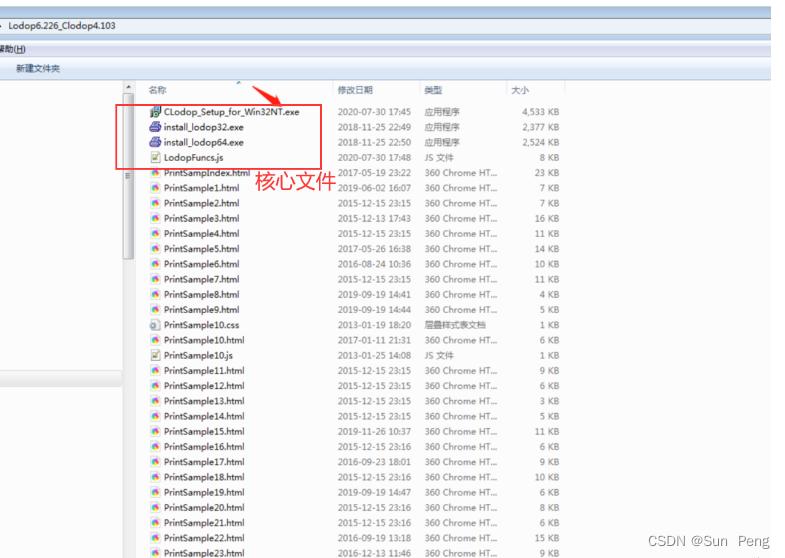This screenshot has width=785, height=558.
Task: Click the date 2019-06-02 16:07
Action: click(x=374, y=188)
